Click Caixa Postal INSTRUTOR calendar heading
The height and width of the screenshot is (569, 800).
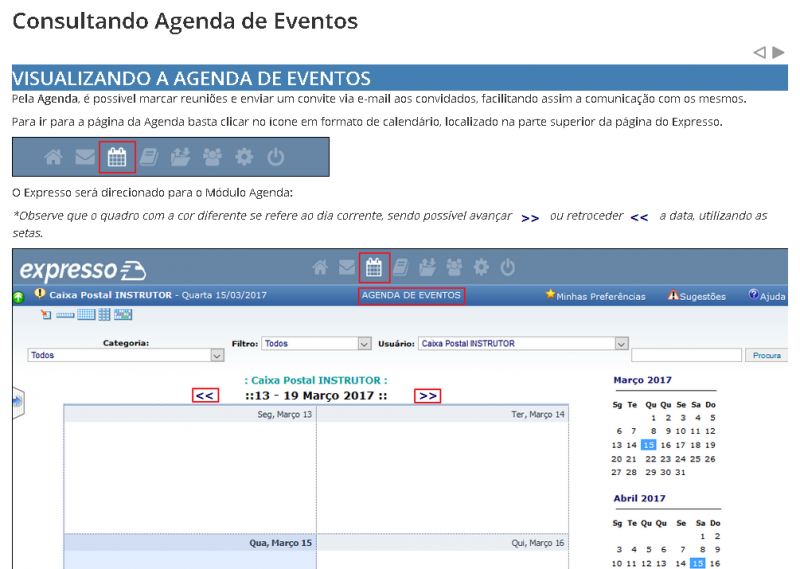pos(316,380)
